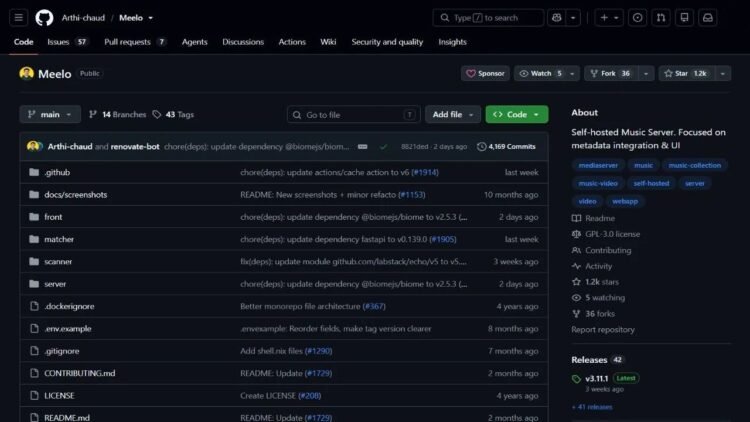Open the Add file dropdown
The width and height of the screenshot is (750, 422).
(452, 114)
